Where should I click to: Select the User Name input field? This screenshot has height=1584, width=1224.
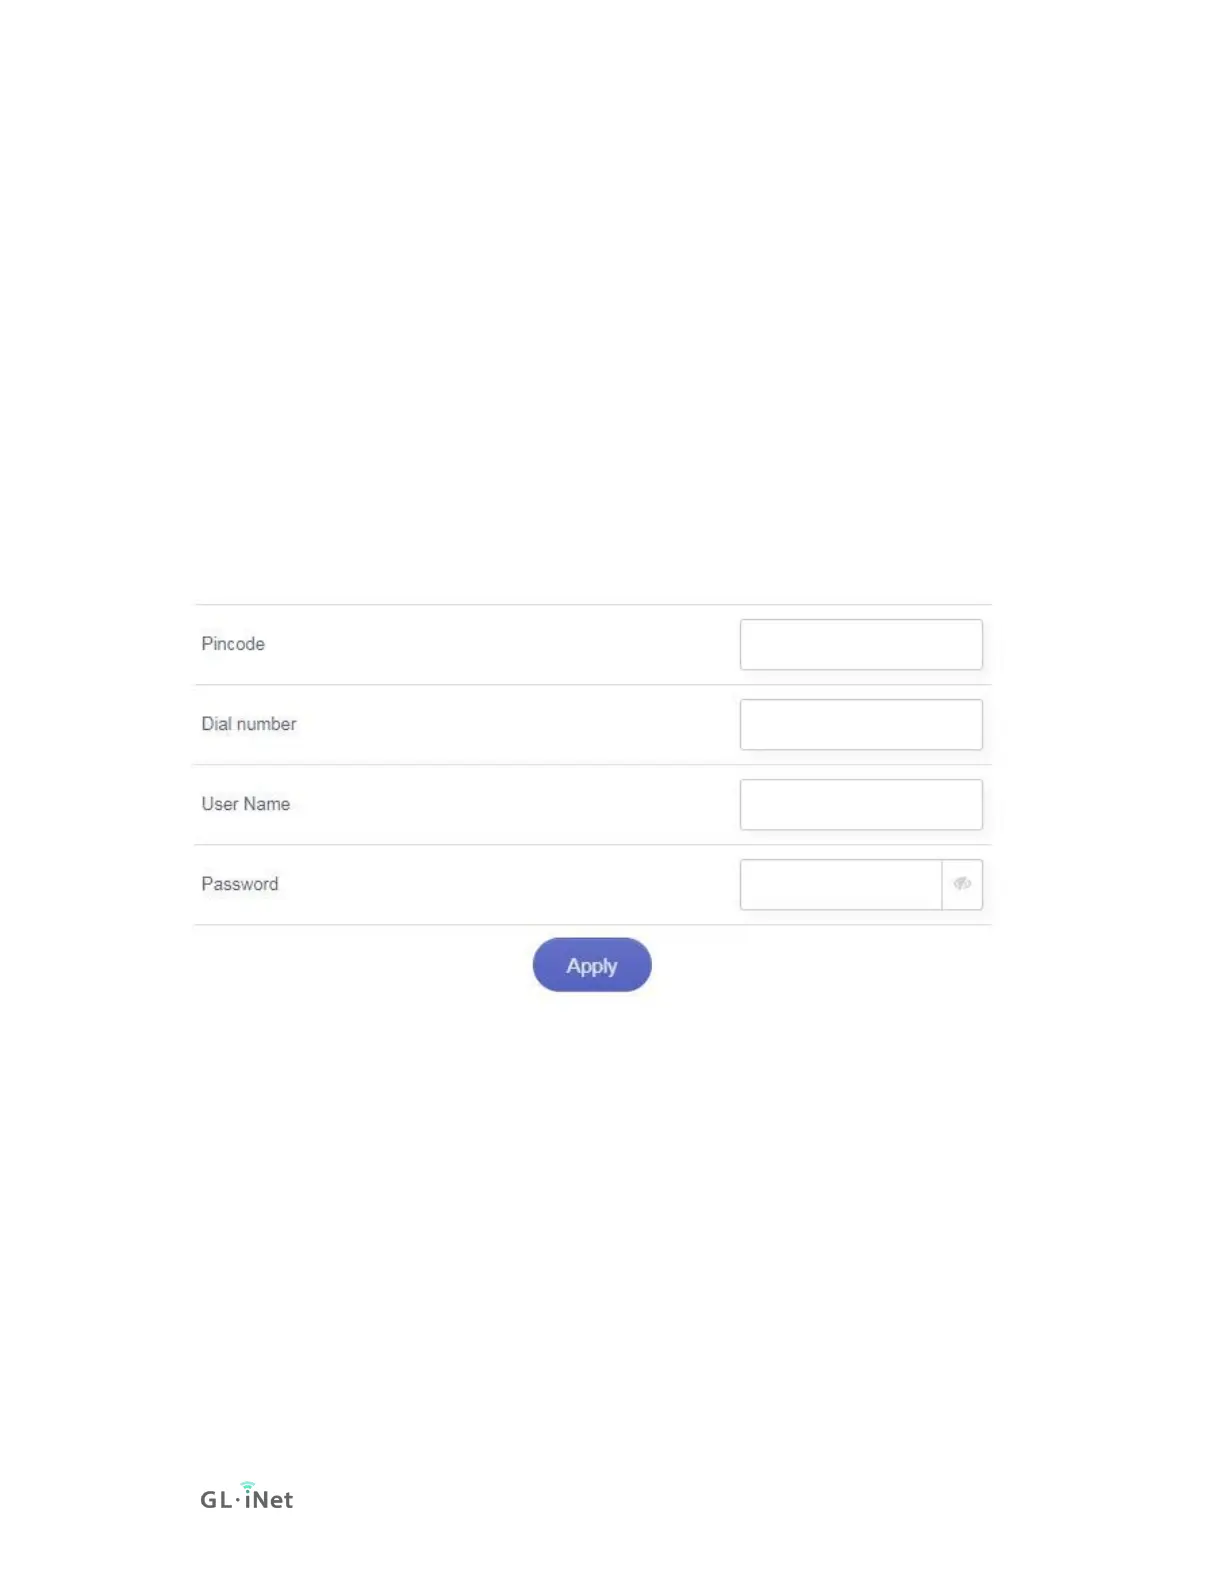861,804
